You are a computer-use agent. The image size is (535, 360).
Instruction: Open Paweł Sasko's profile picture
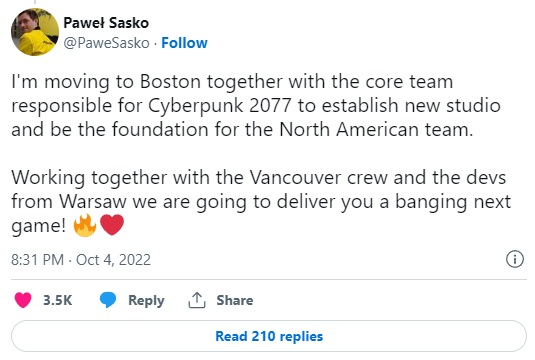coord(35,32)
